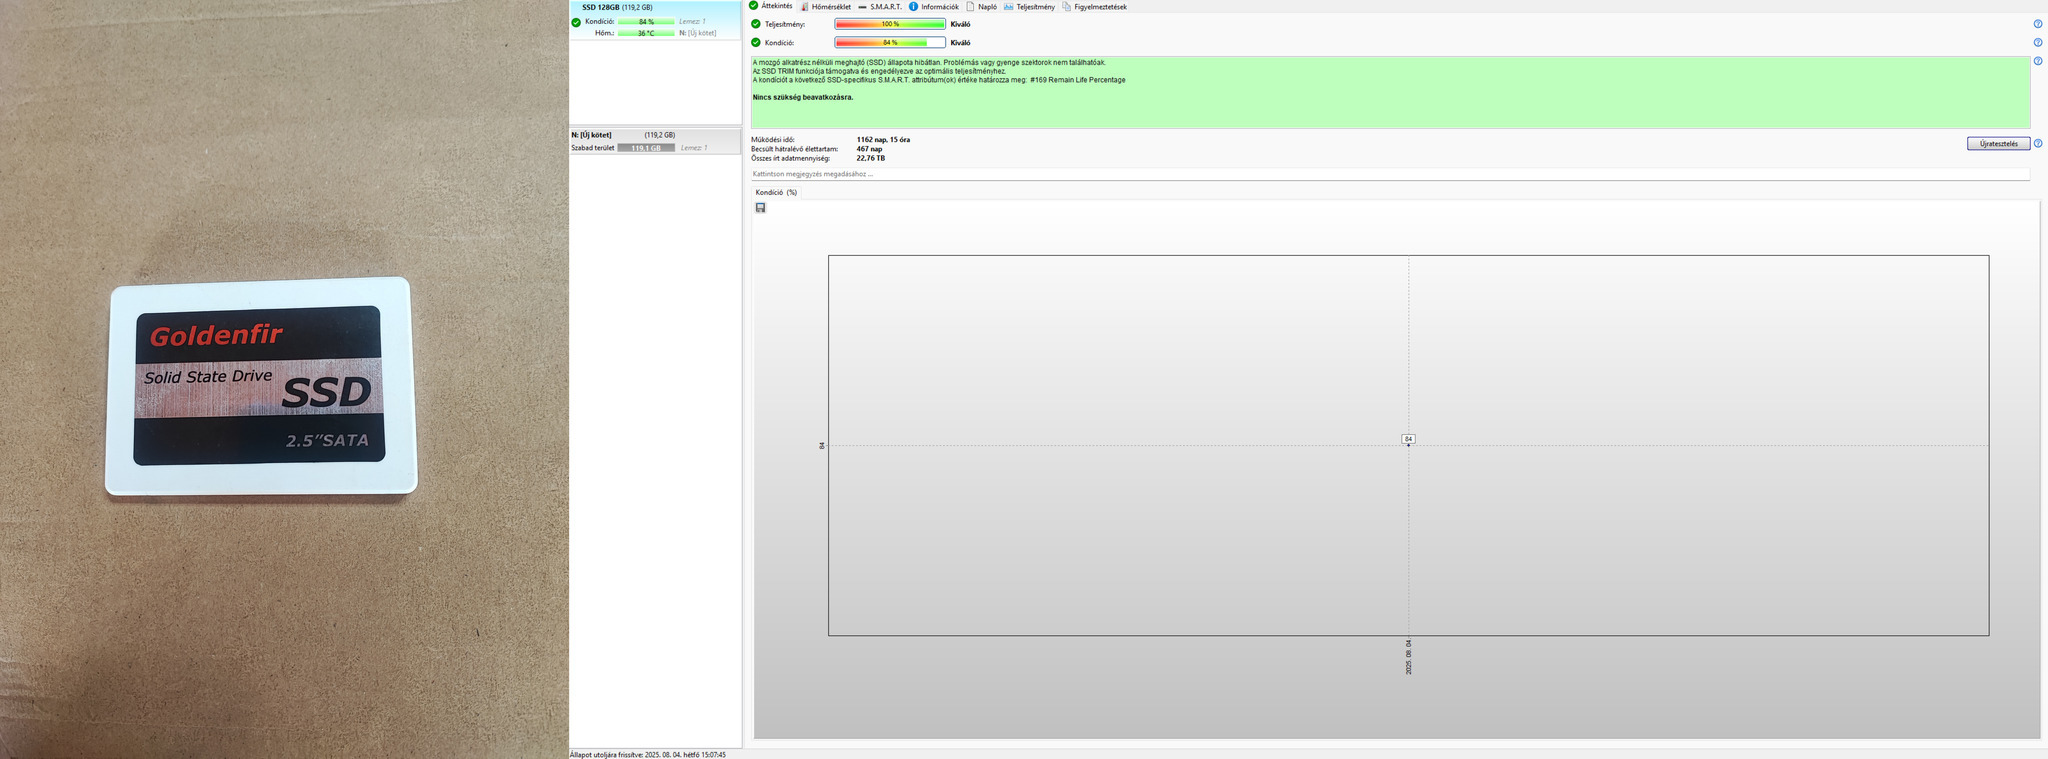Screen dimensions: 2048x759
Task: Click the 'Állapot utoljára frissítve' status bar text
Action: click(648, 755)
